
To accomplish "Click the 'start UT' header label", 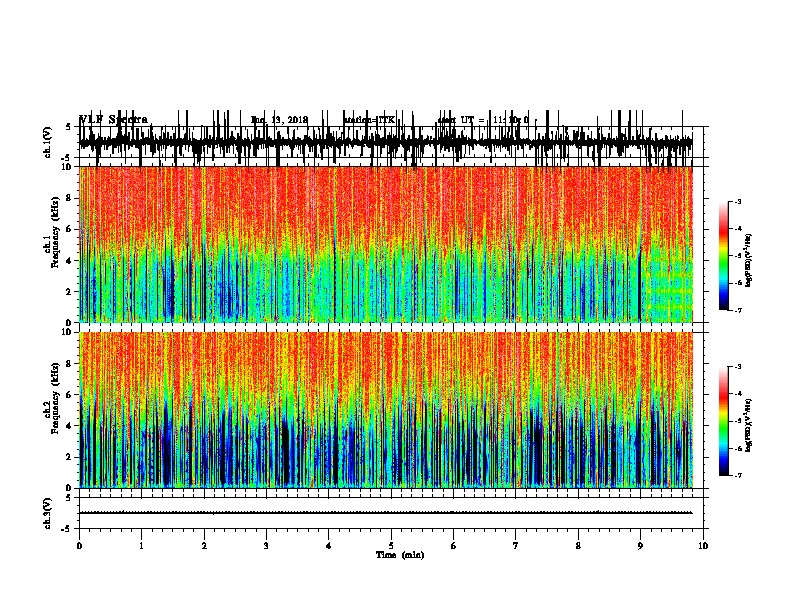I will tap(456, 120).
